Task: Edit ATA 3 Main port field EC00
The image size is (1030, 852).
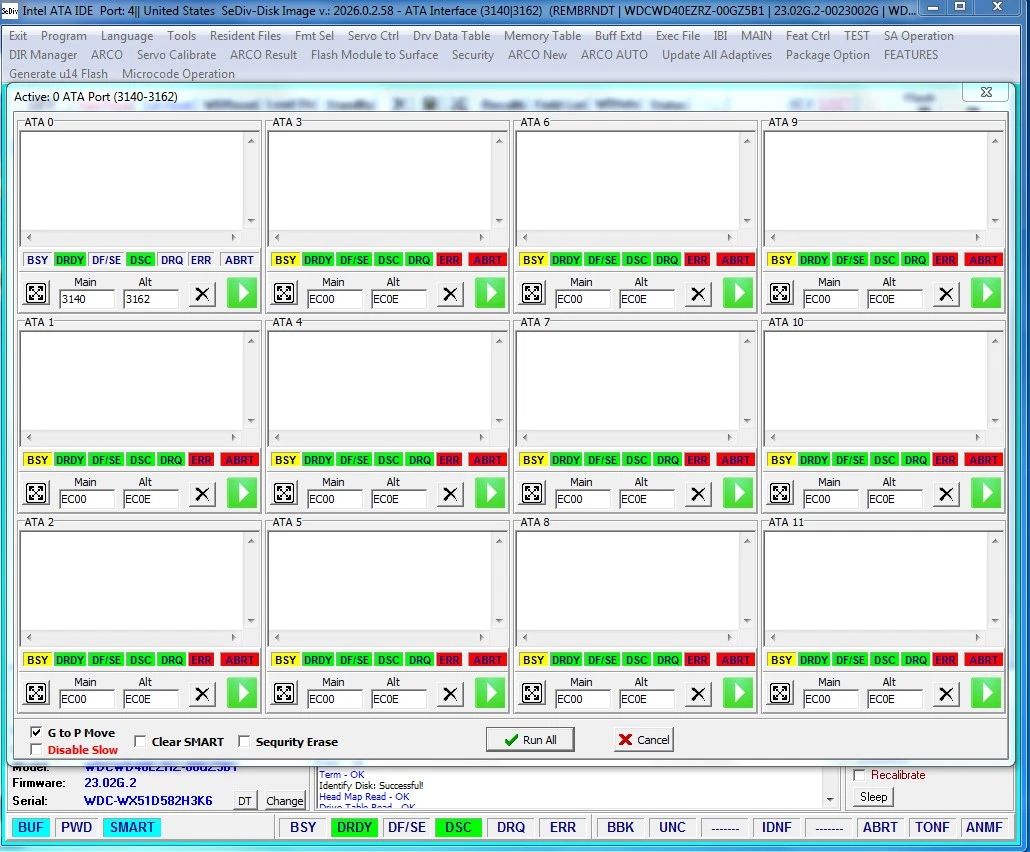Action: pyautogui.click(x=334, y=299)
